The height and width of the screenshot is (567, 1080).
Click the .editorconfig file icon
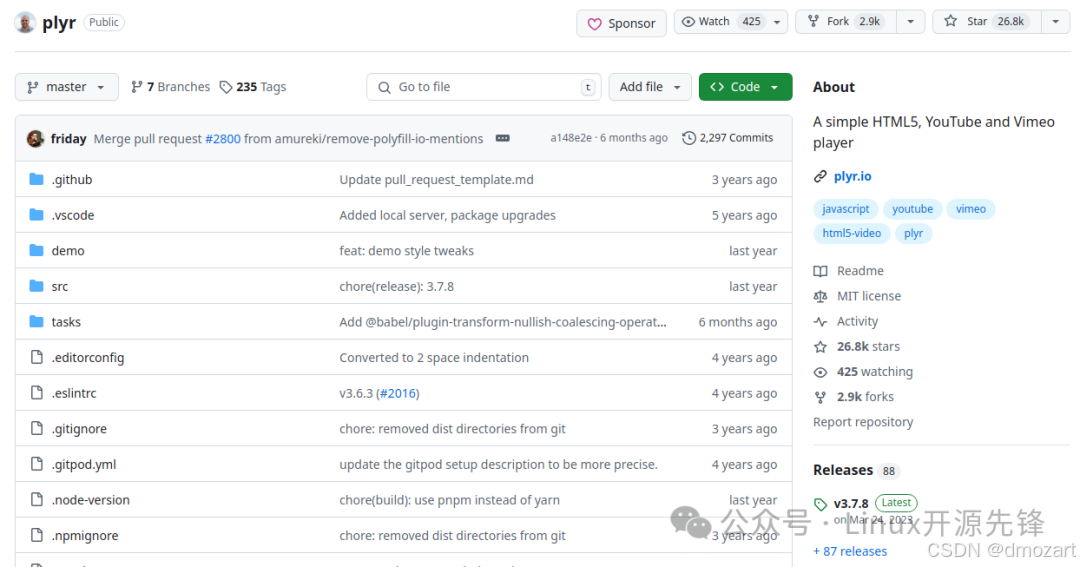(37, 357)
